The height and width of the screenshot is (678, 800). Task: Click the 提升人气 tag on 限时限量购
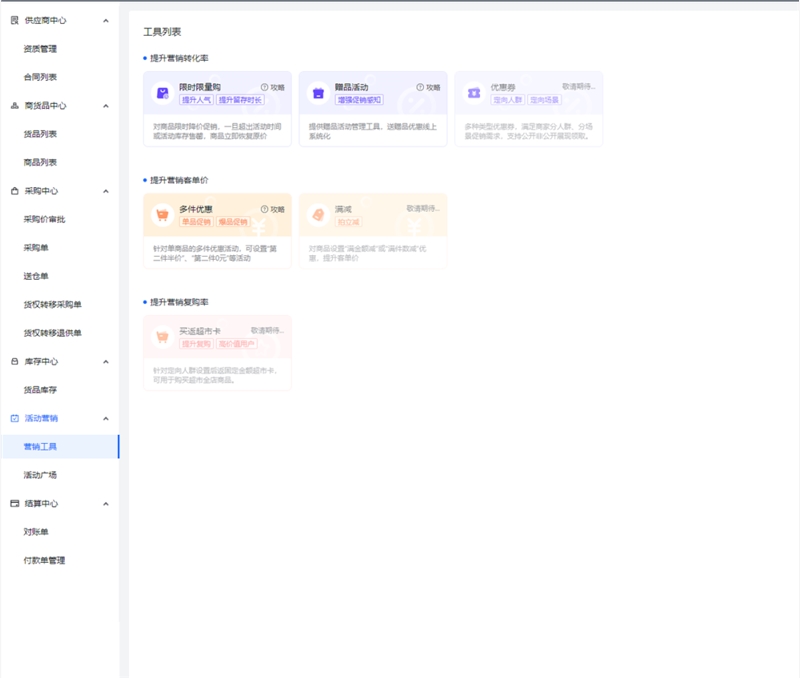[x=196, y=100]
